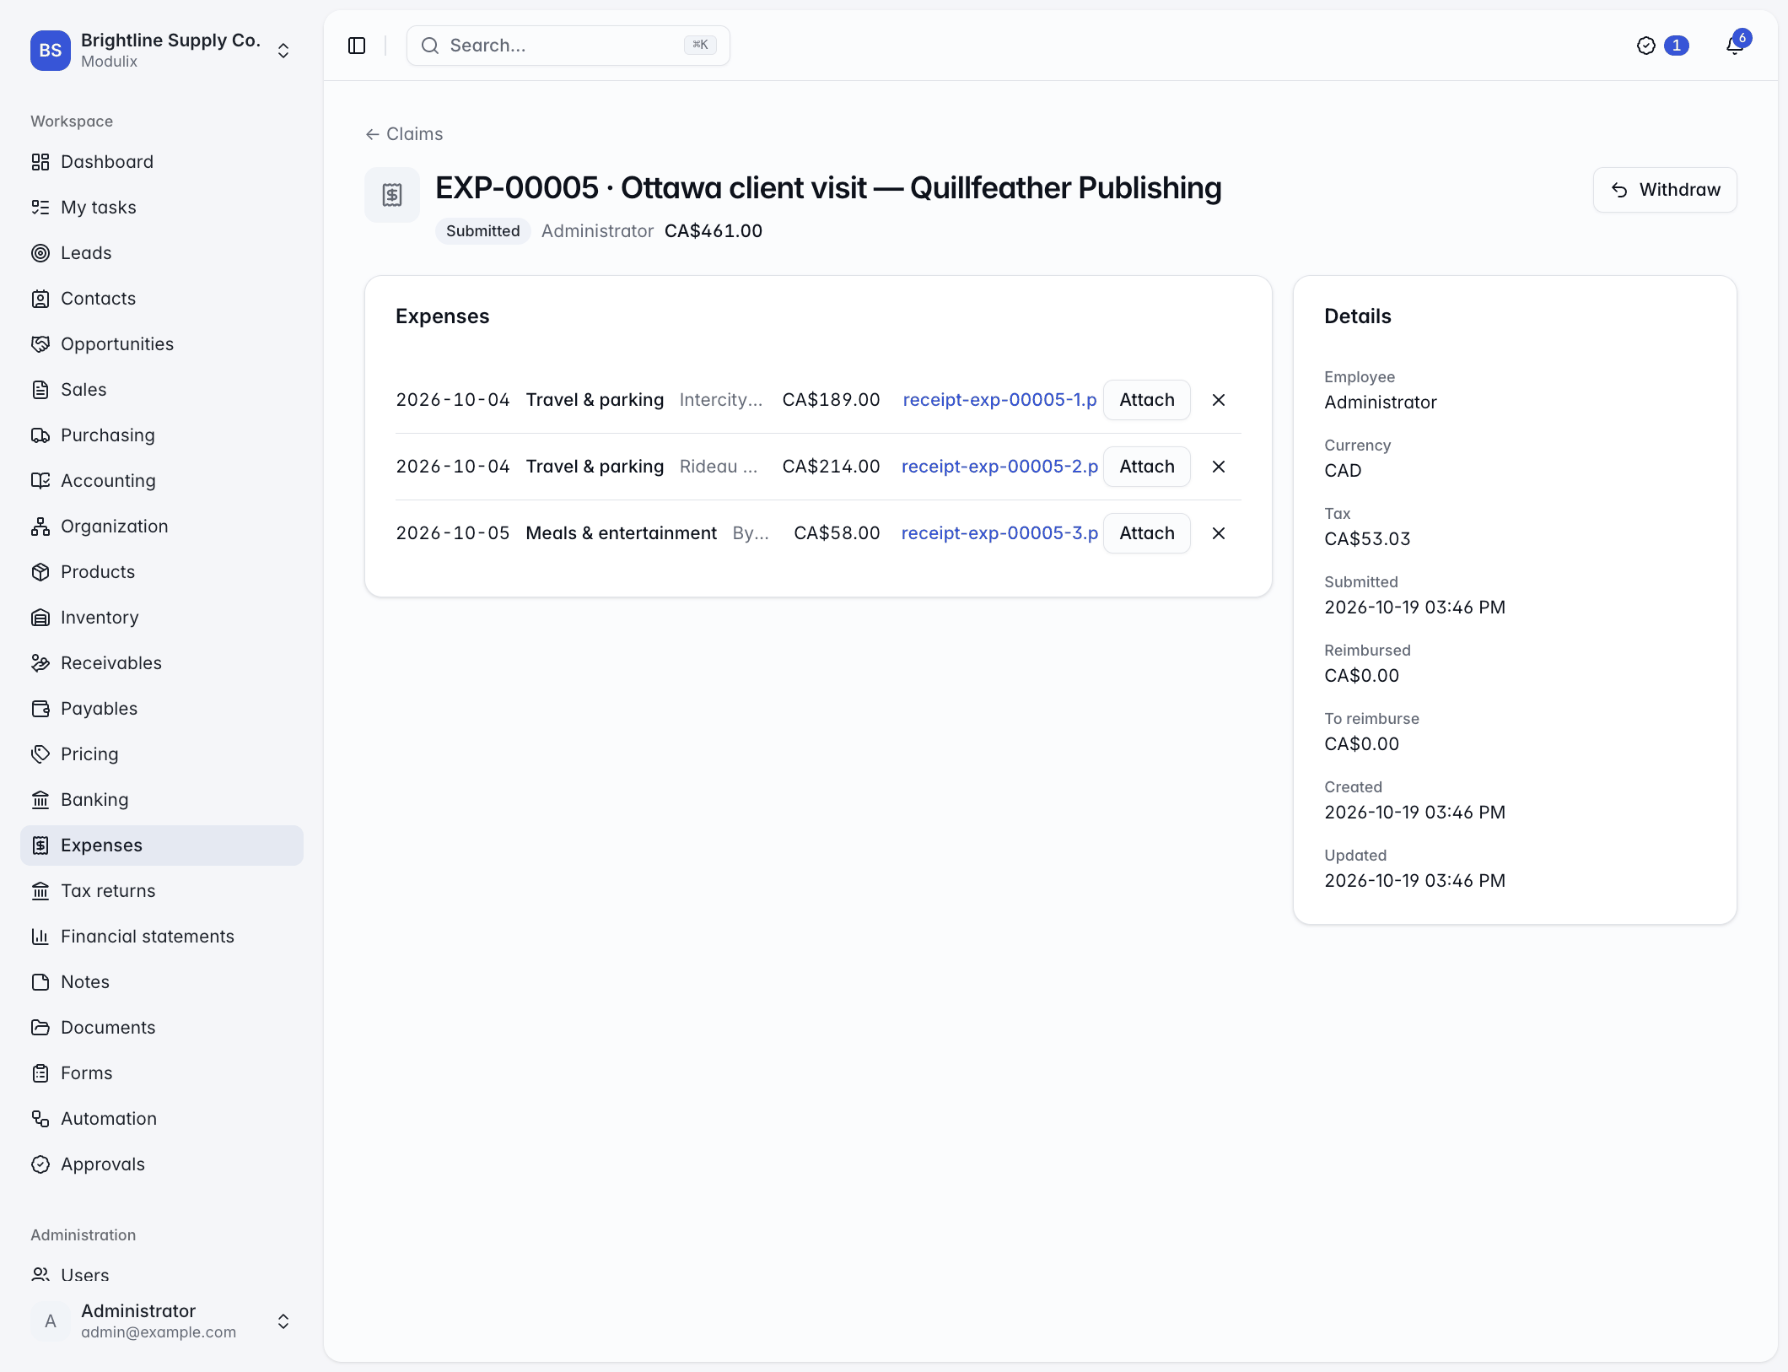Attach receipt to CA$189.00 expense
Screen dimensions: 1788x1372
(x=1146, y=400)
